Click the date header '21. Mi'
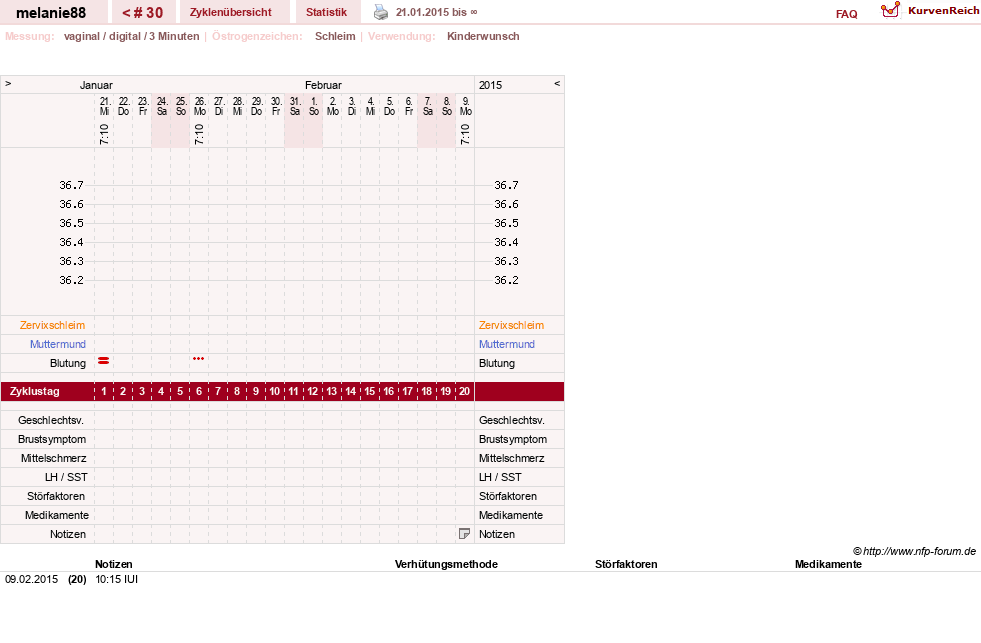This screenshot has width=981, height=643. click(x=104, y=106)
